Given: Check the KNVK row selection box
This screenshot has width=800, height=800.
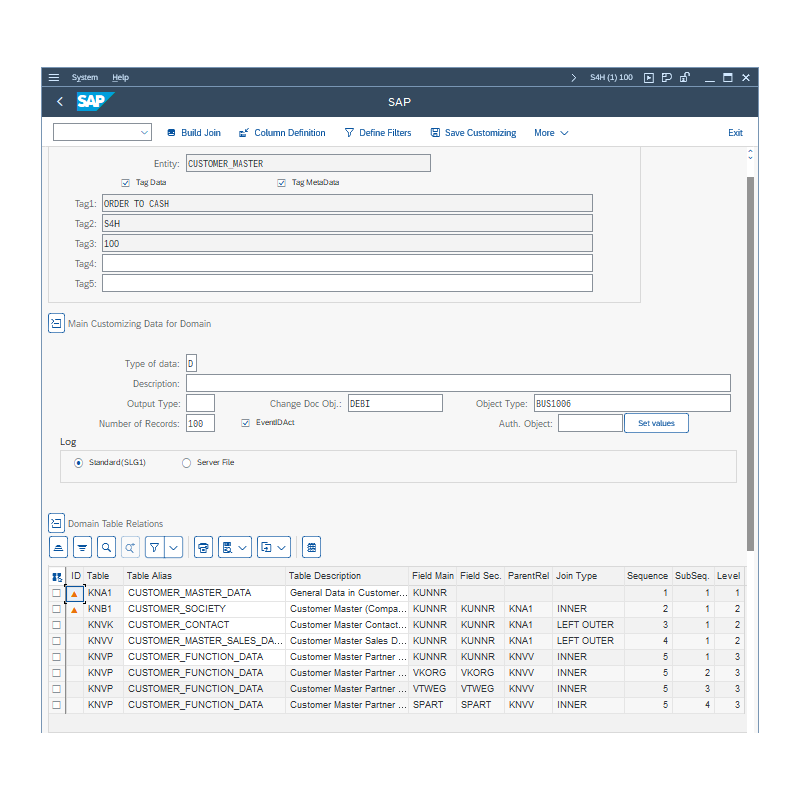Looking at the screenshot, I should click(x=57, y=624).
